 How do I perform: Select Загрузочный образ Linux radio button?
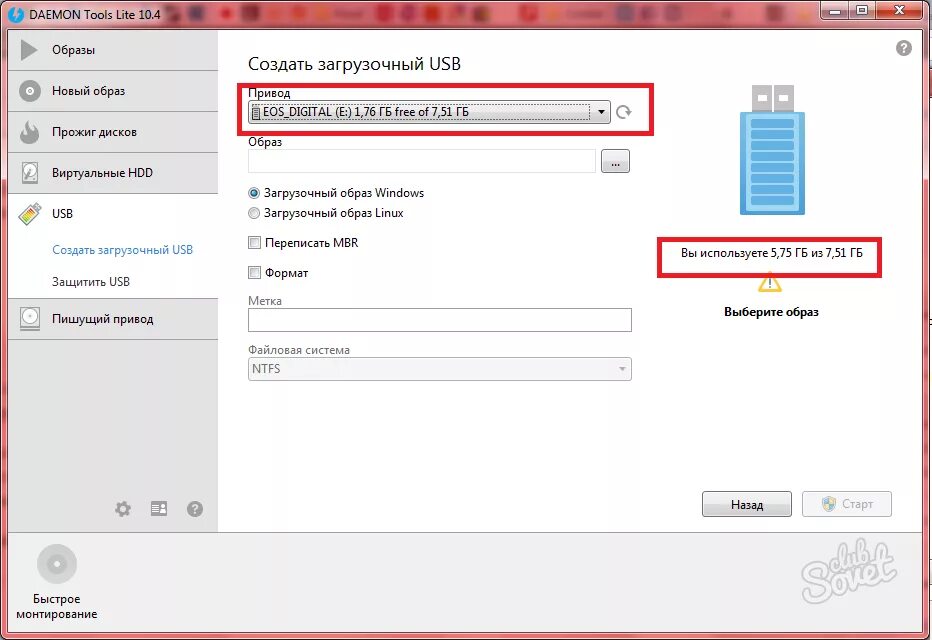coord(254,213)
